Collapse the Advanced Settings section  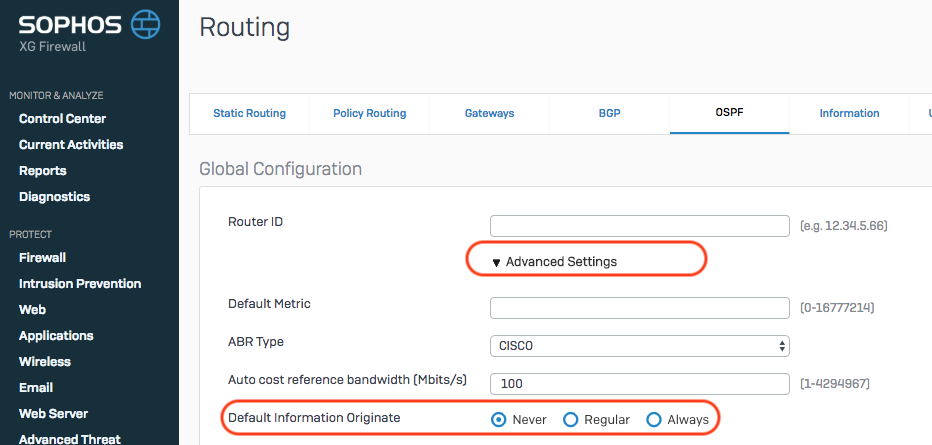(554, 262)
